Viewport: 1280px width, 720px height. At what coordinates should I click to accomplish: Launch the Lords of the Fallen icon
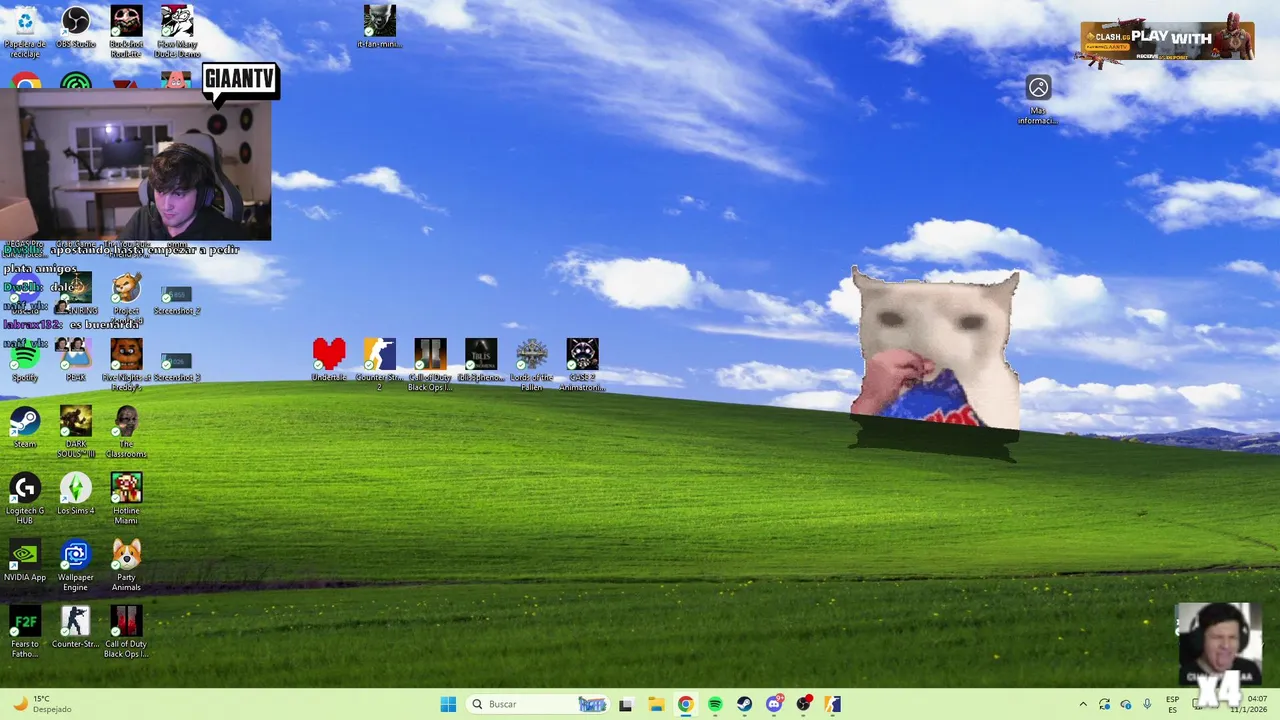tap(531, 365)
